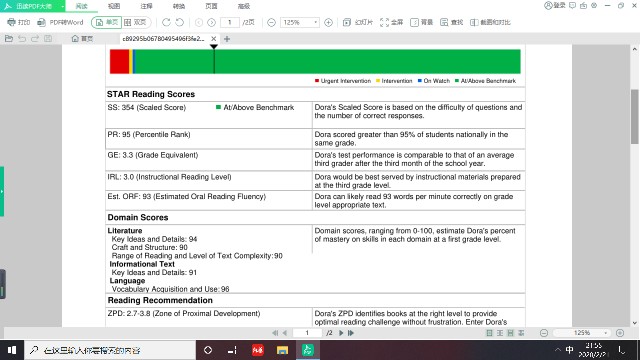The width and height of the screenshot is (640, 360).
Task: Zoom in with the plus icon in toolbar
Action: pyautogui.click(x=329, y=22)
